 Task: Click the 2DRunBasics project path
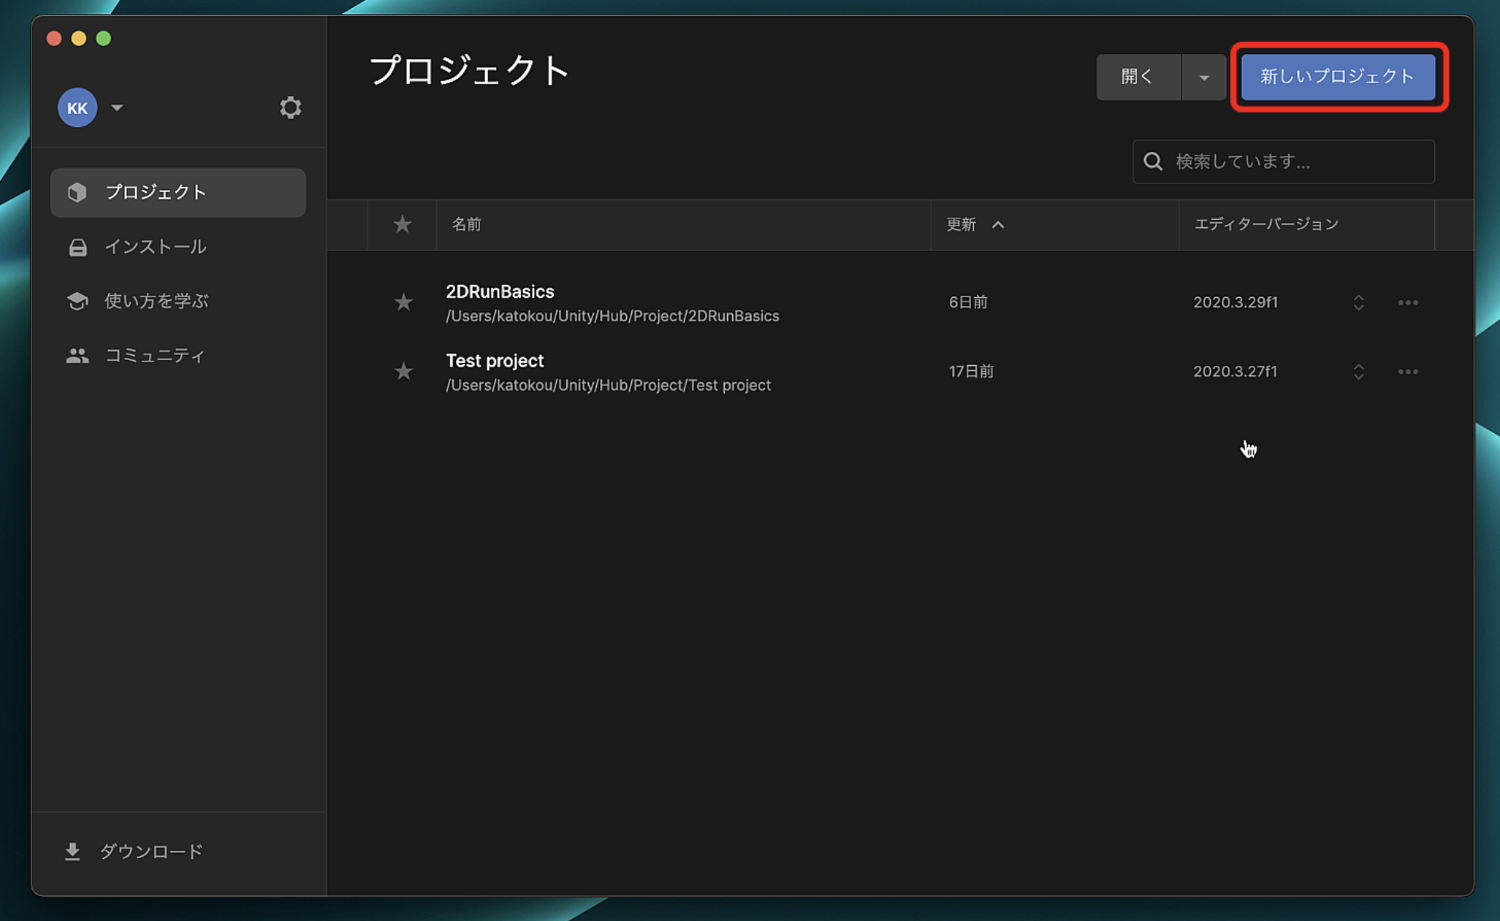pos(612,316)
